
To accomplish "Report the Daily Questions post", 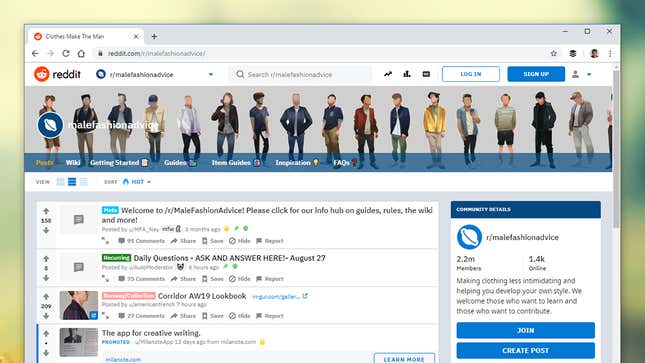I will (x=270, y=279).
